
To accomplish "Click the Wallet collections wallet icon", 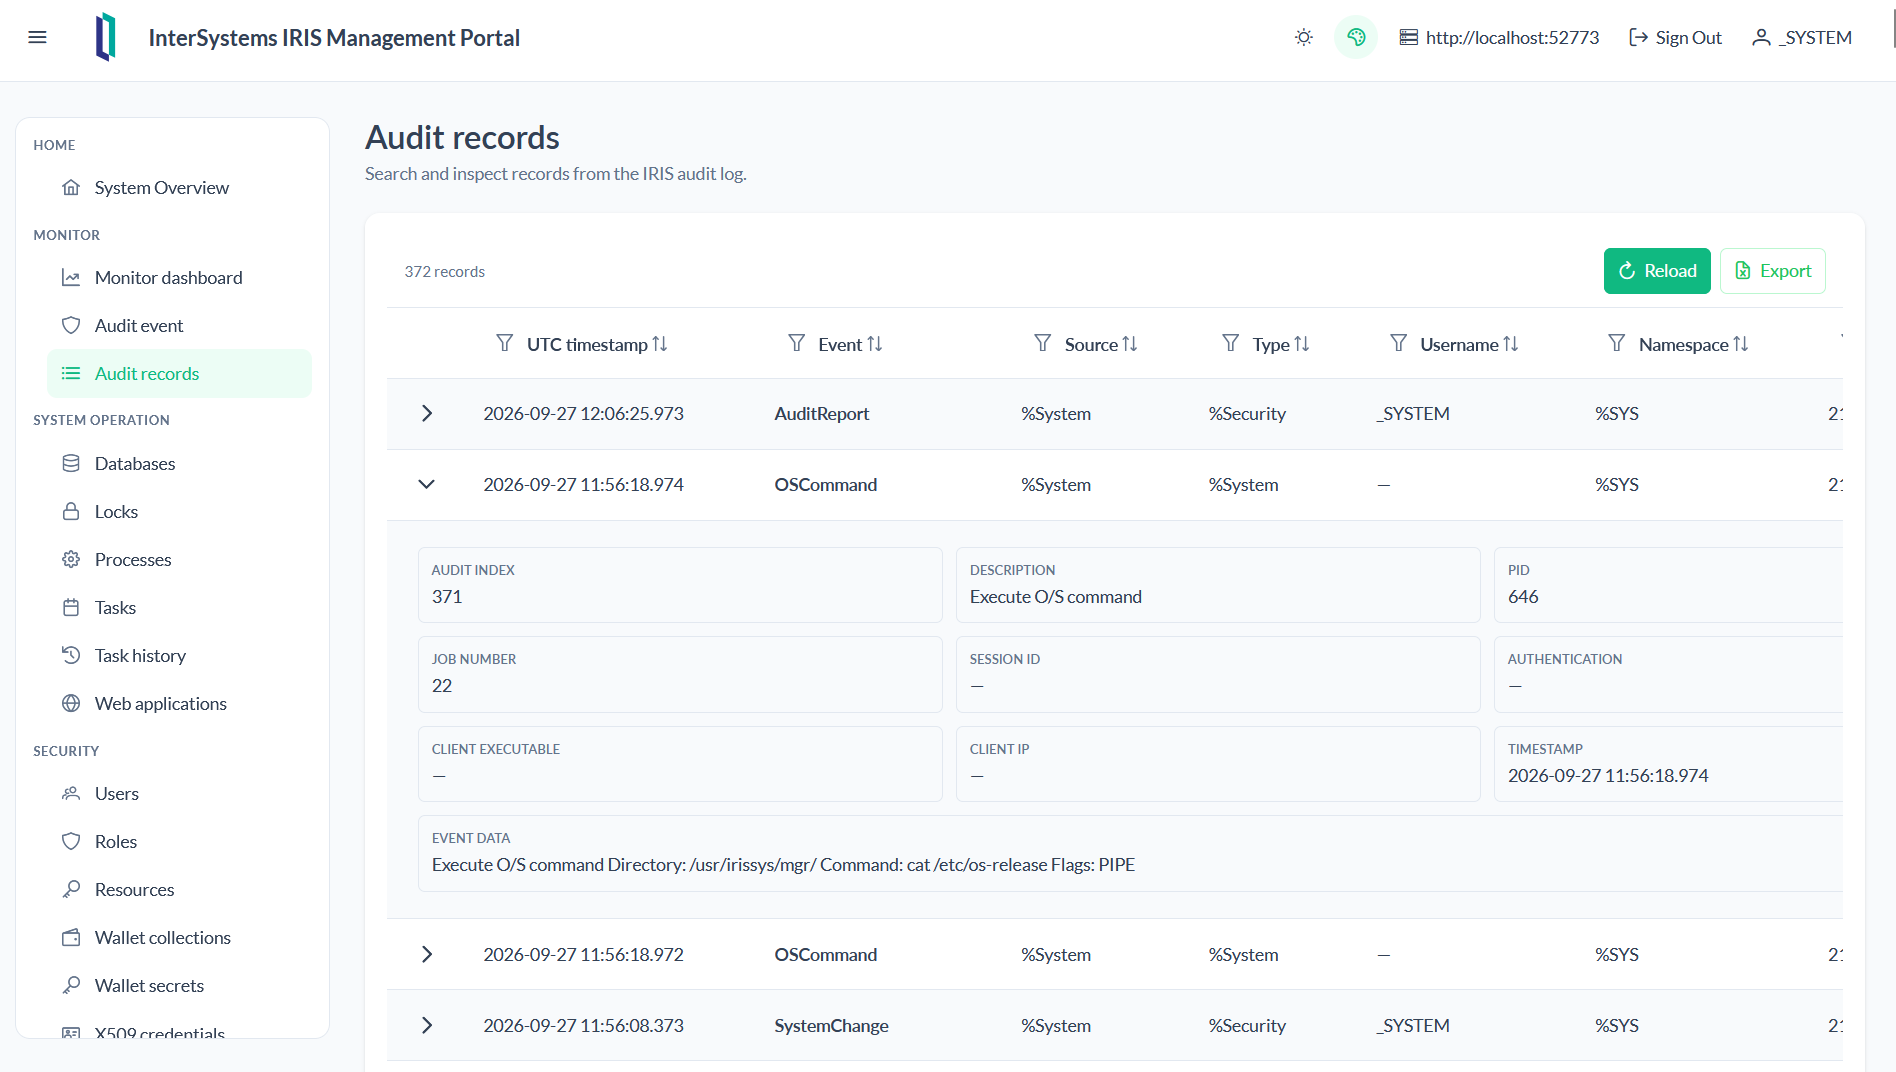I will (x=71, y=938).
